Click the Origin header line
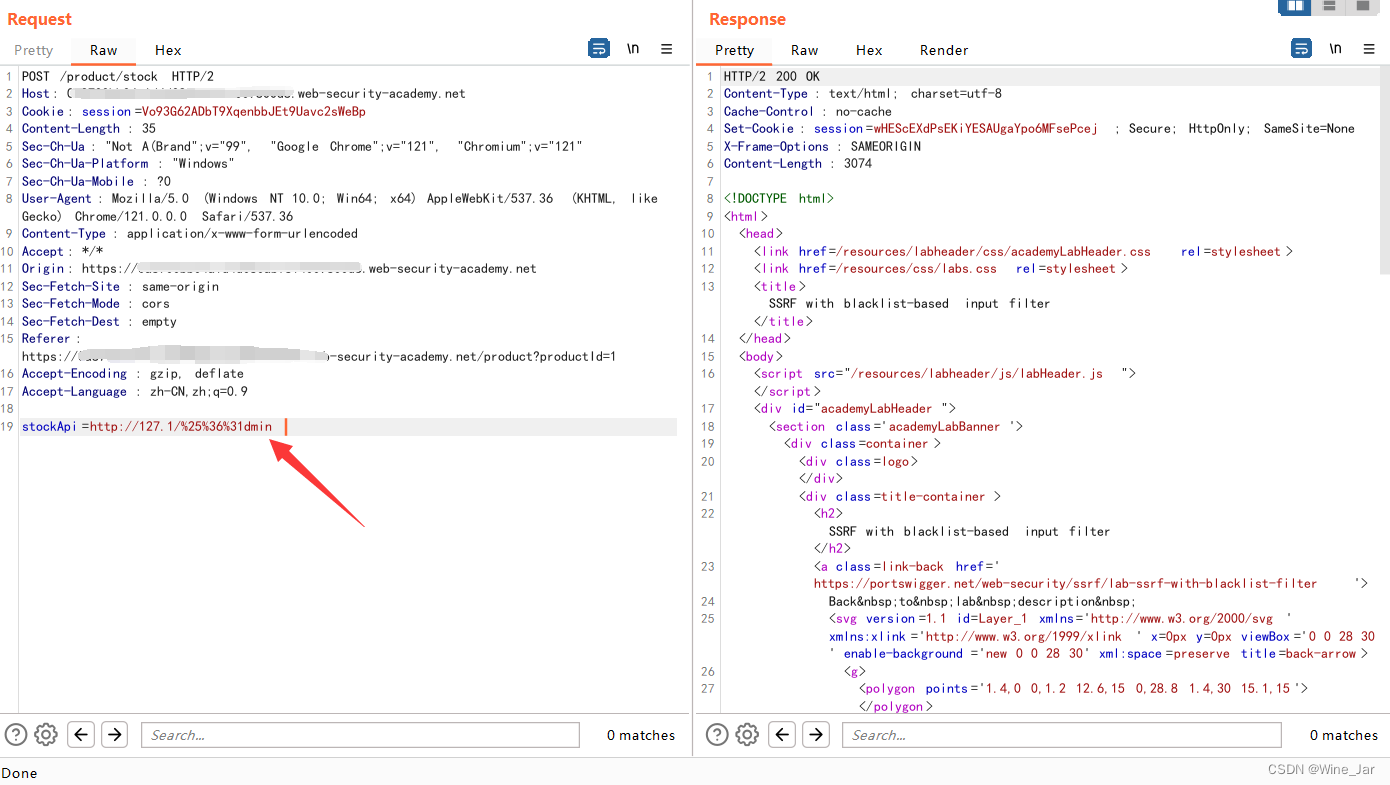Screen dimensions: 1390x785 coord(279,269)
